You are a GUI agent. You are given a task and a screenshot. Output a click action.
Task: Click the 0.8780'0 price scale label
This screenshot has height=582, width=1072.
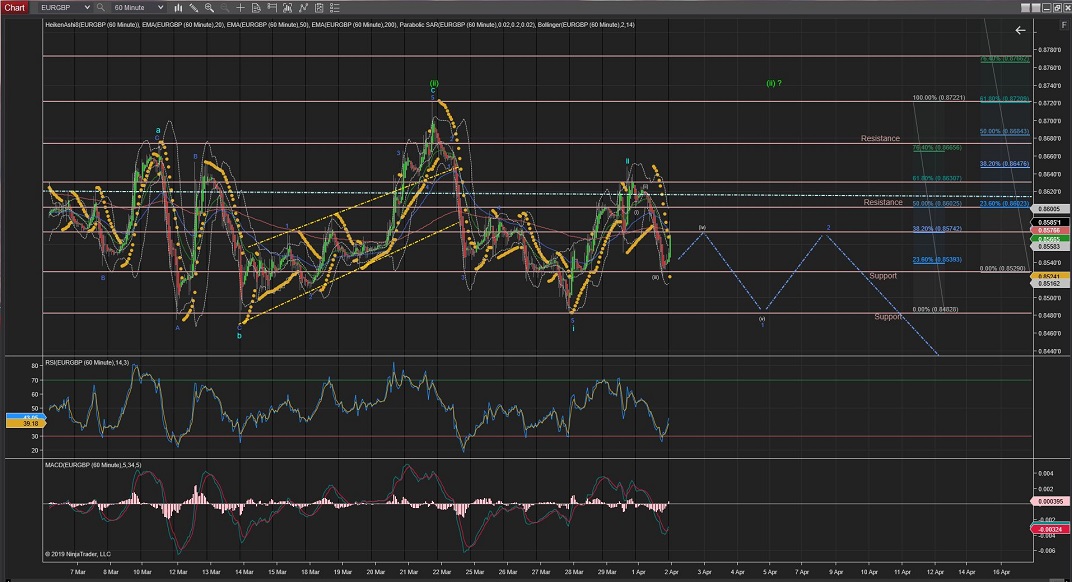click(1049, 50)
